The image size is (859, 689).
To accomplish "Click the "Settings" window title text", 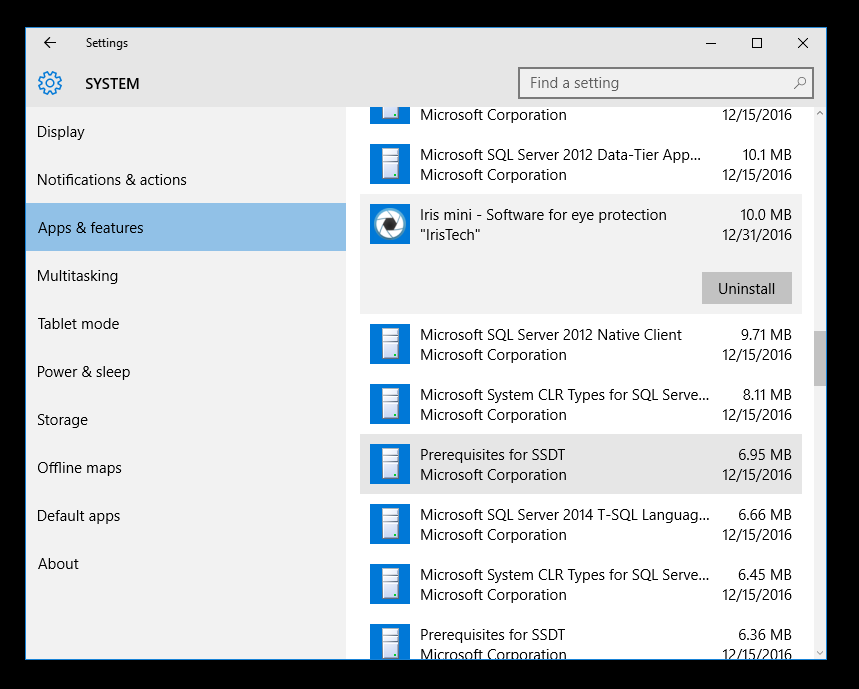I will (107, 43).
